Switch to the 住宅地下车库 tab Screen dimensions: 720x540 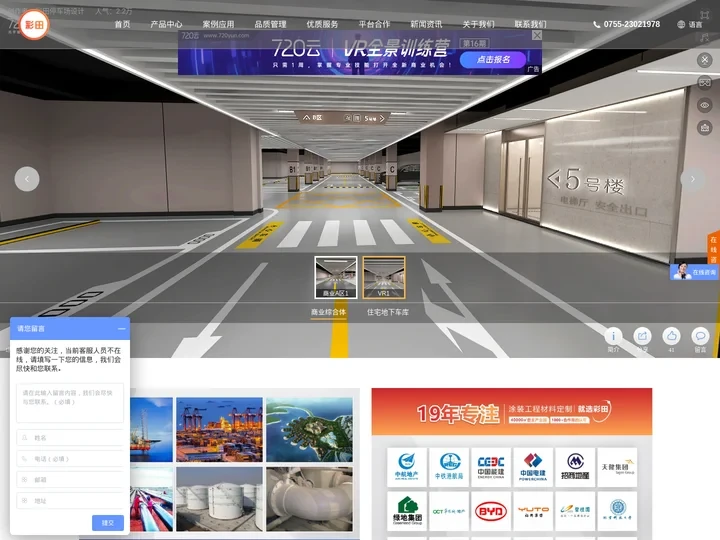(388, 312)
